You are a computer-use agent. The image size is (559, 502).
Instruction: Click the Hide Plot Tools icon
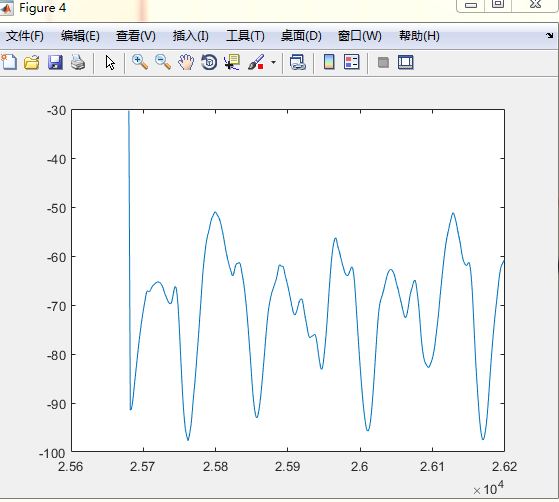[x=383, y=62]
